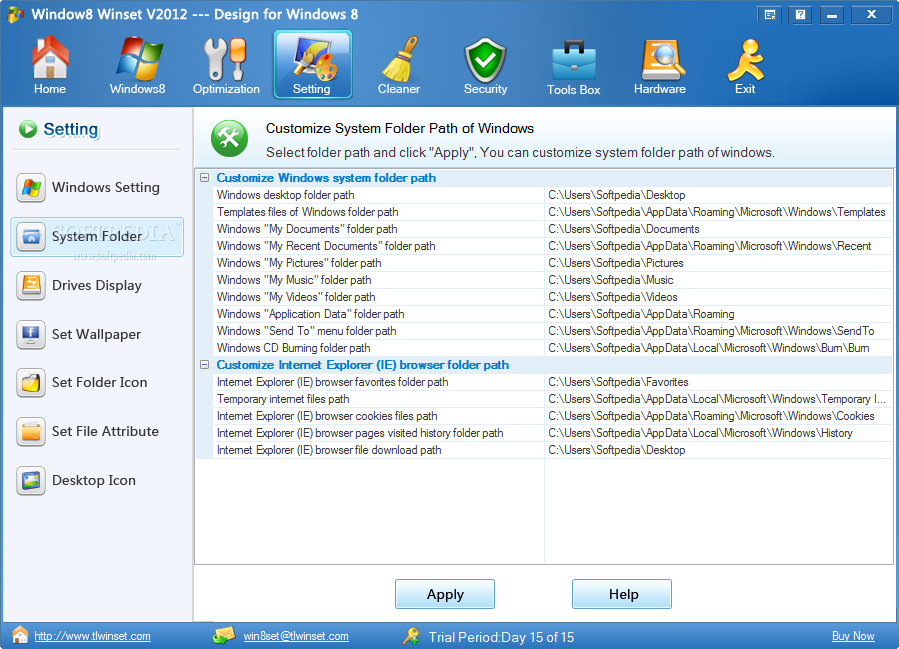
Task: Click the Trial Period:Day 15 of 15 text
Action: [501, 637]
